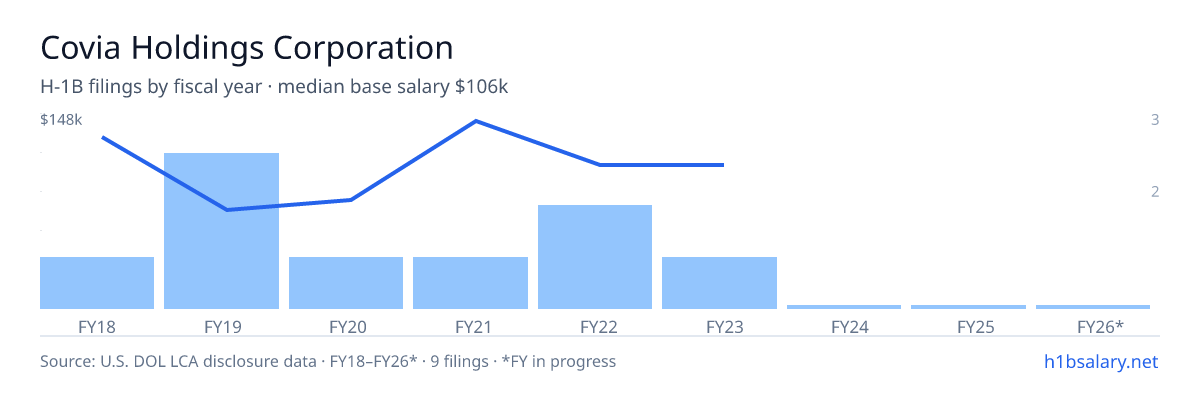Image resolution: width=1200 pixels, height=400 pixels.
Task: Click the salary line peak above FY21
Action: pos(475,121)
